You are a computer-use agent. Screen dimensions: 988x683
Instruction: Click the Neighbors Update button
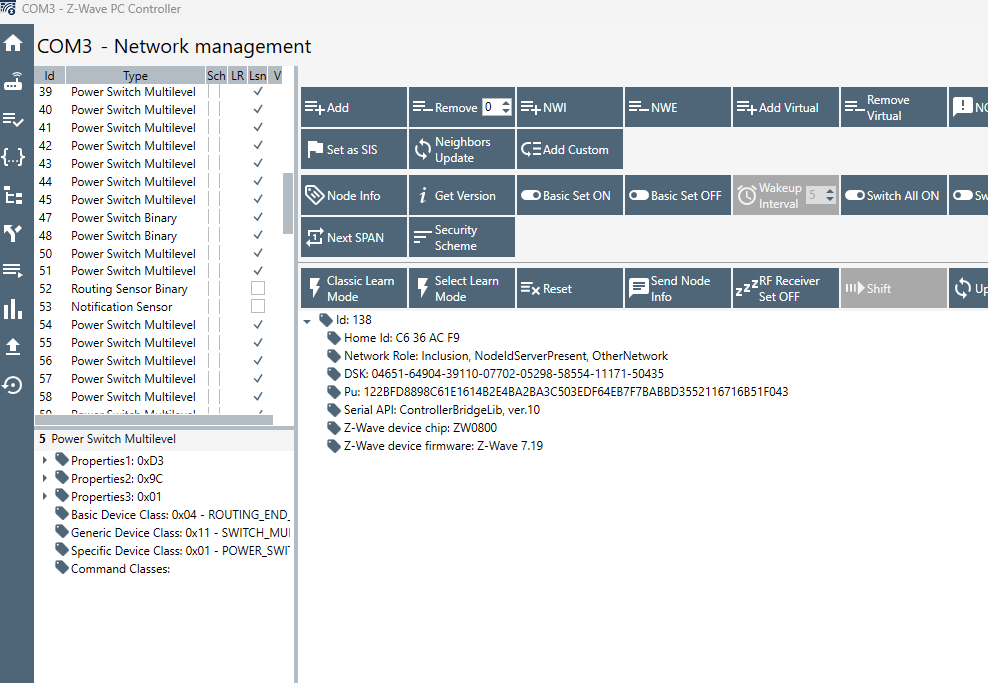point(461,150)
